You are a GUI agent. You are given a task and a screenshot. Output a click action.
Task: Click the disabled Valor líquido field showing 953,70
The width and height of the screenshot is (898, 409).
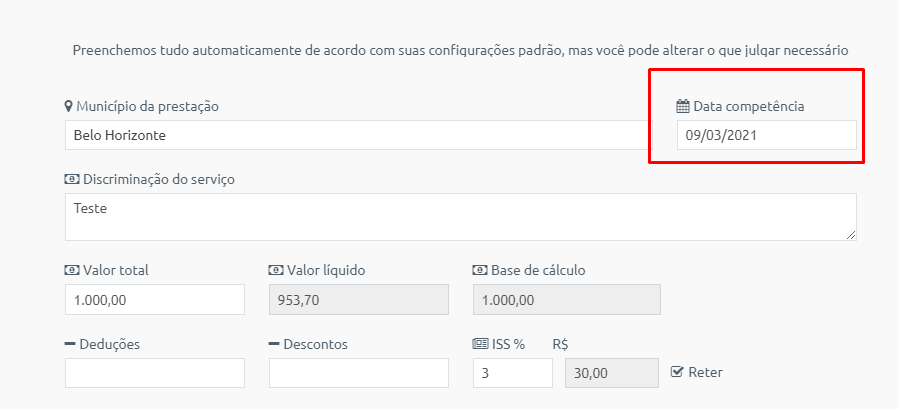[359, 299]
